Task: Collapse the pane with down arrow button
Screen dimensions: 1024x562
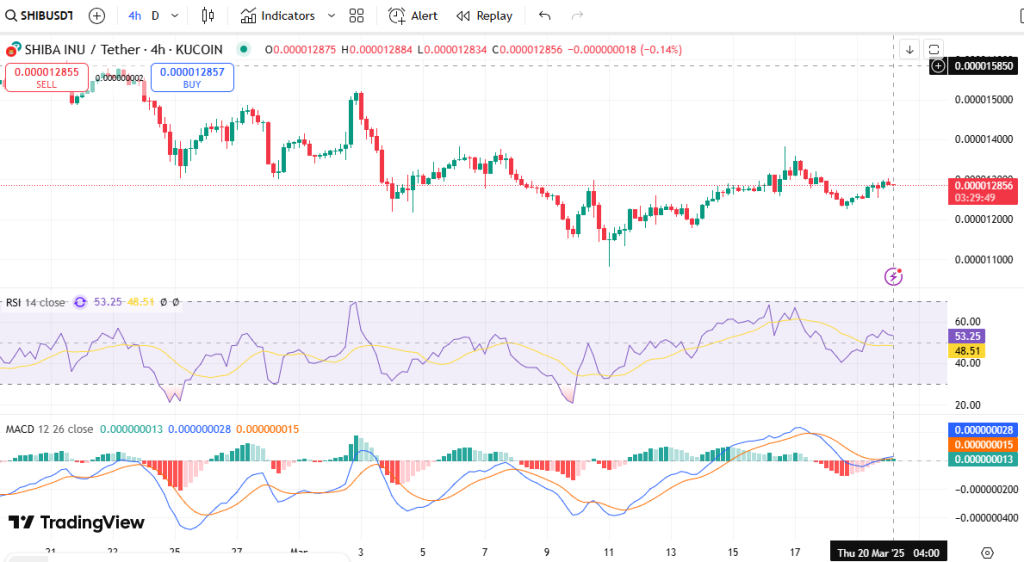Action: click(910, 49)
